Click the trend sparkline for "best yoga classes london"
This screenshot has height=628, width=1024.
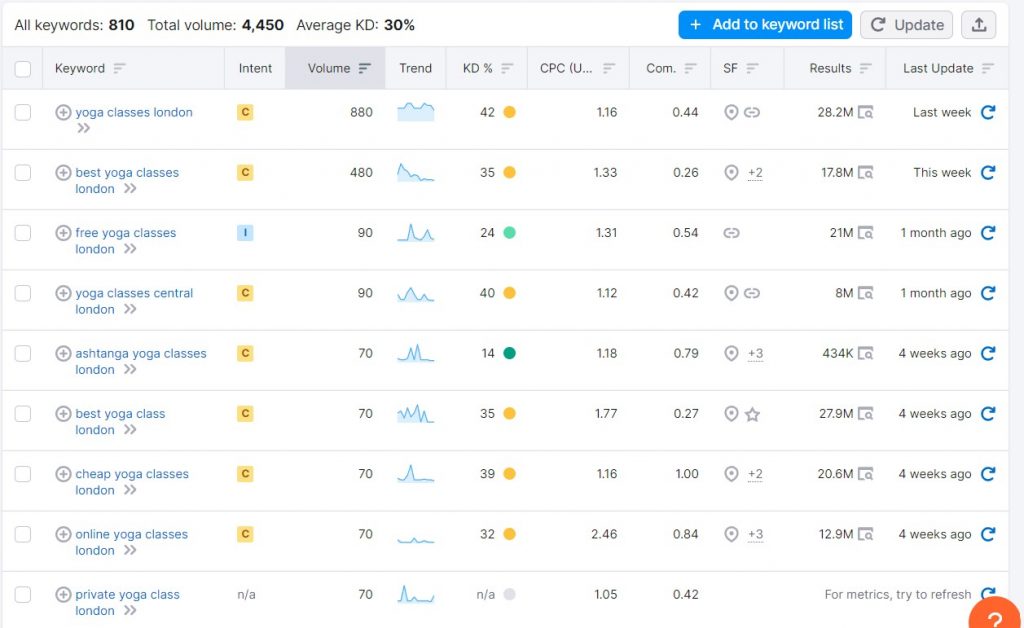click(415, 172)
